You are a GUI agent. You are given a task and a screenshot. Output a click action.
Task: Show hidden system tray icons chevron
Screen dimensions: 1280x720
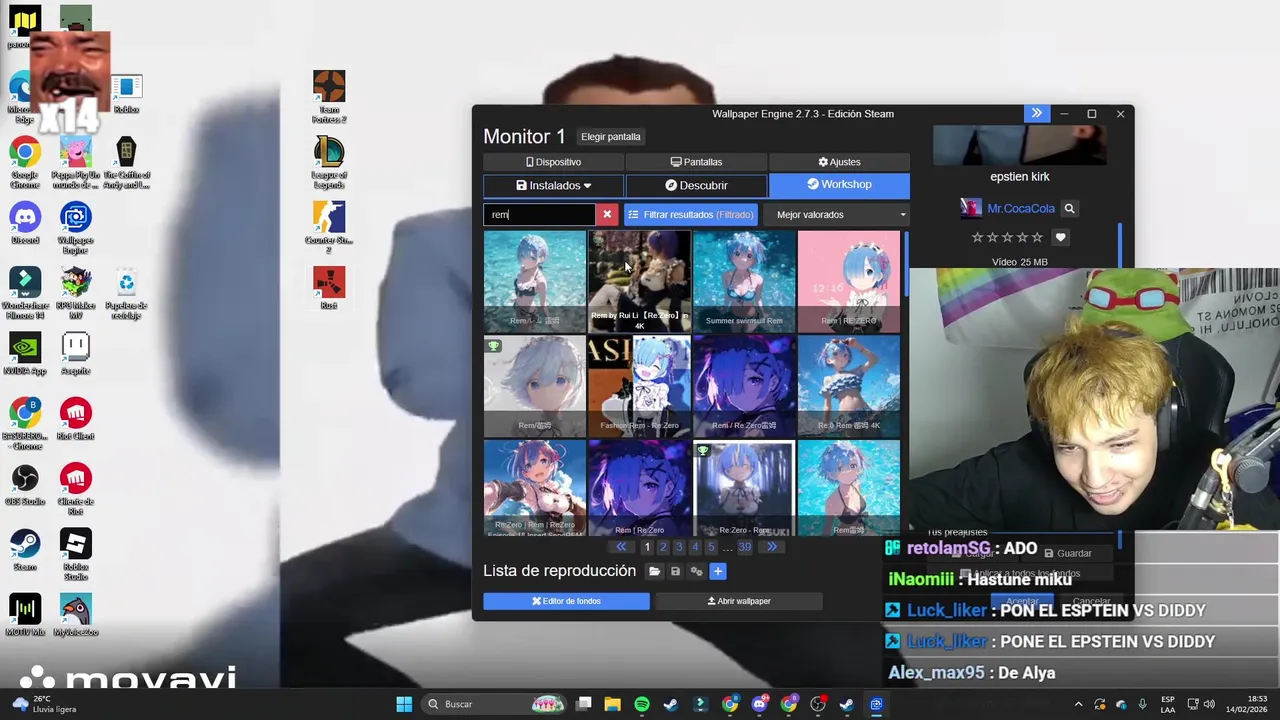click(x=1078, y=704)
